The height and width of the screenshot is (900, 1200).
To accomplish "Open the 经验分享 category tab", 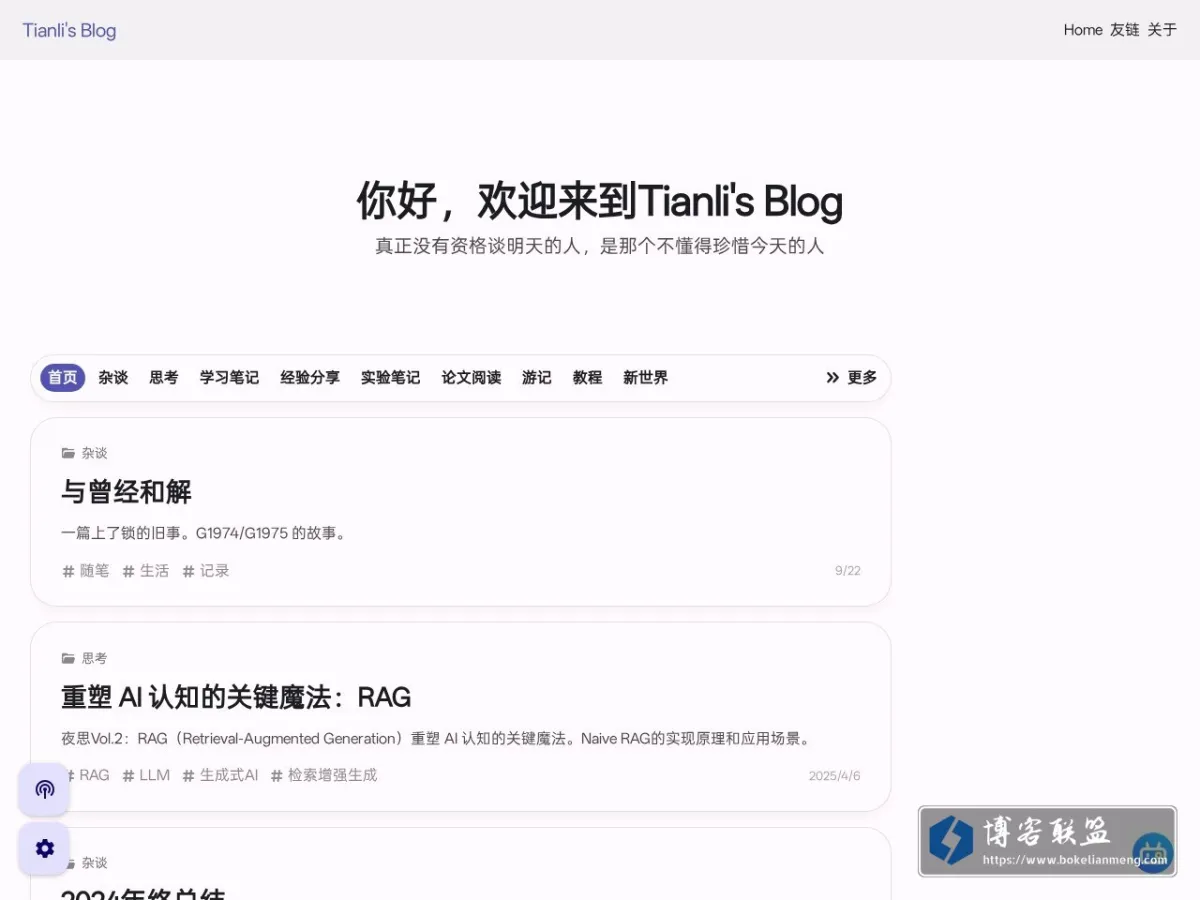I will pos(310,377).
